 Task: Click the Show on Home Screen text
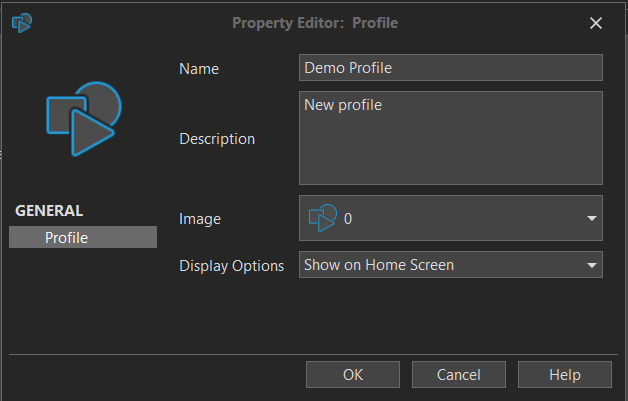coord(379,266)
